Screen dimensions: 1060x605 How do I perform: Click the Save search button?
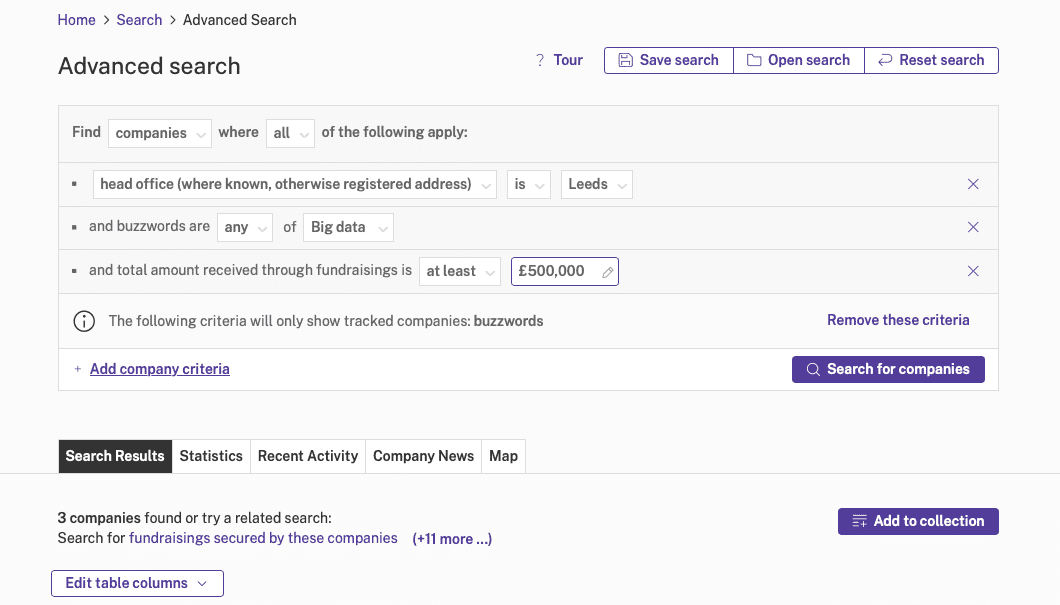pyautogui.click(x=669, y=60)
